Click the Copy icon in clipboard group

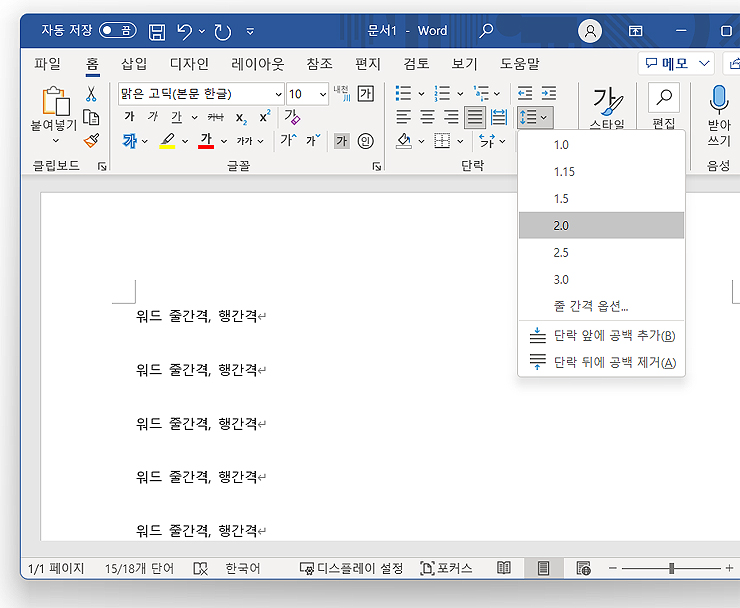pos(91,117)
